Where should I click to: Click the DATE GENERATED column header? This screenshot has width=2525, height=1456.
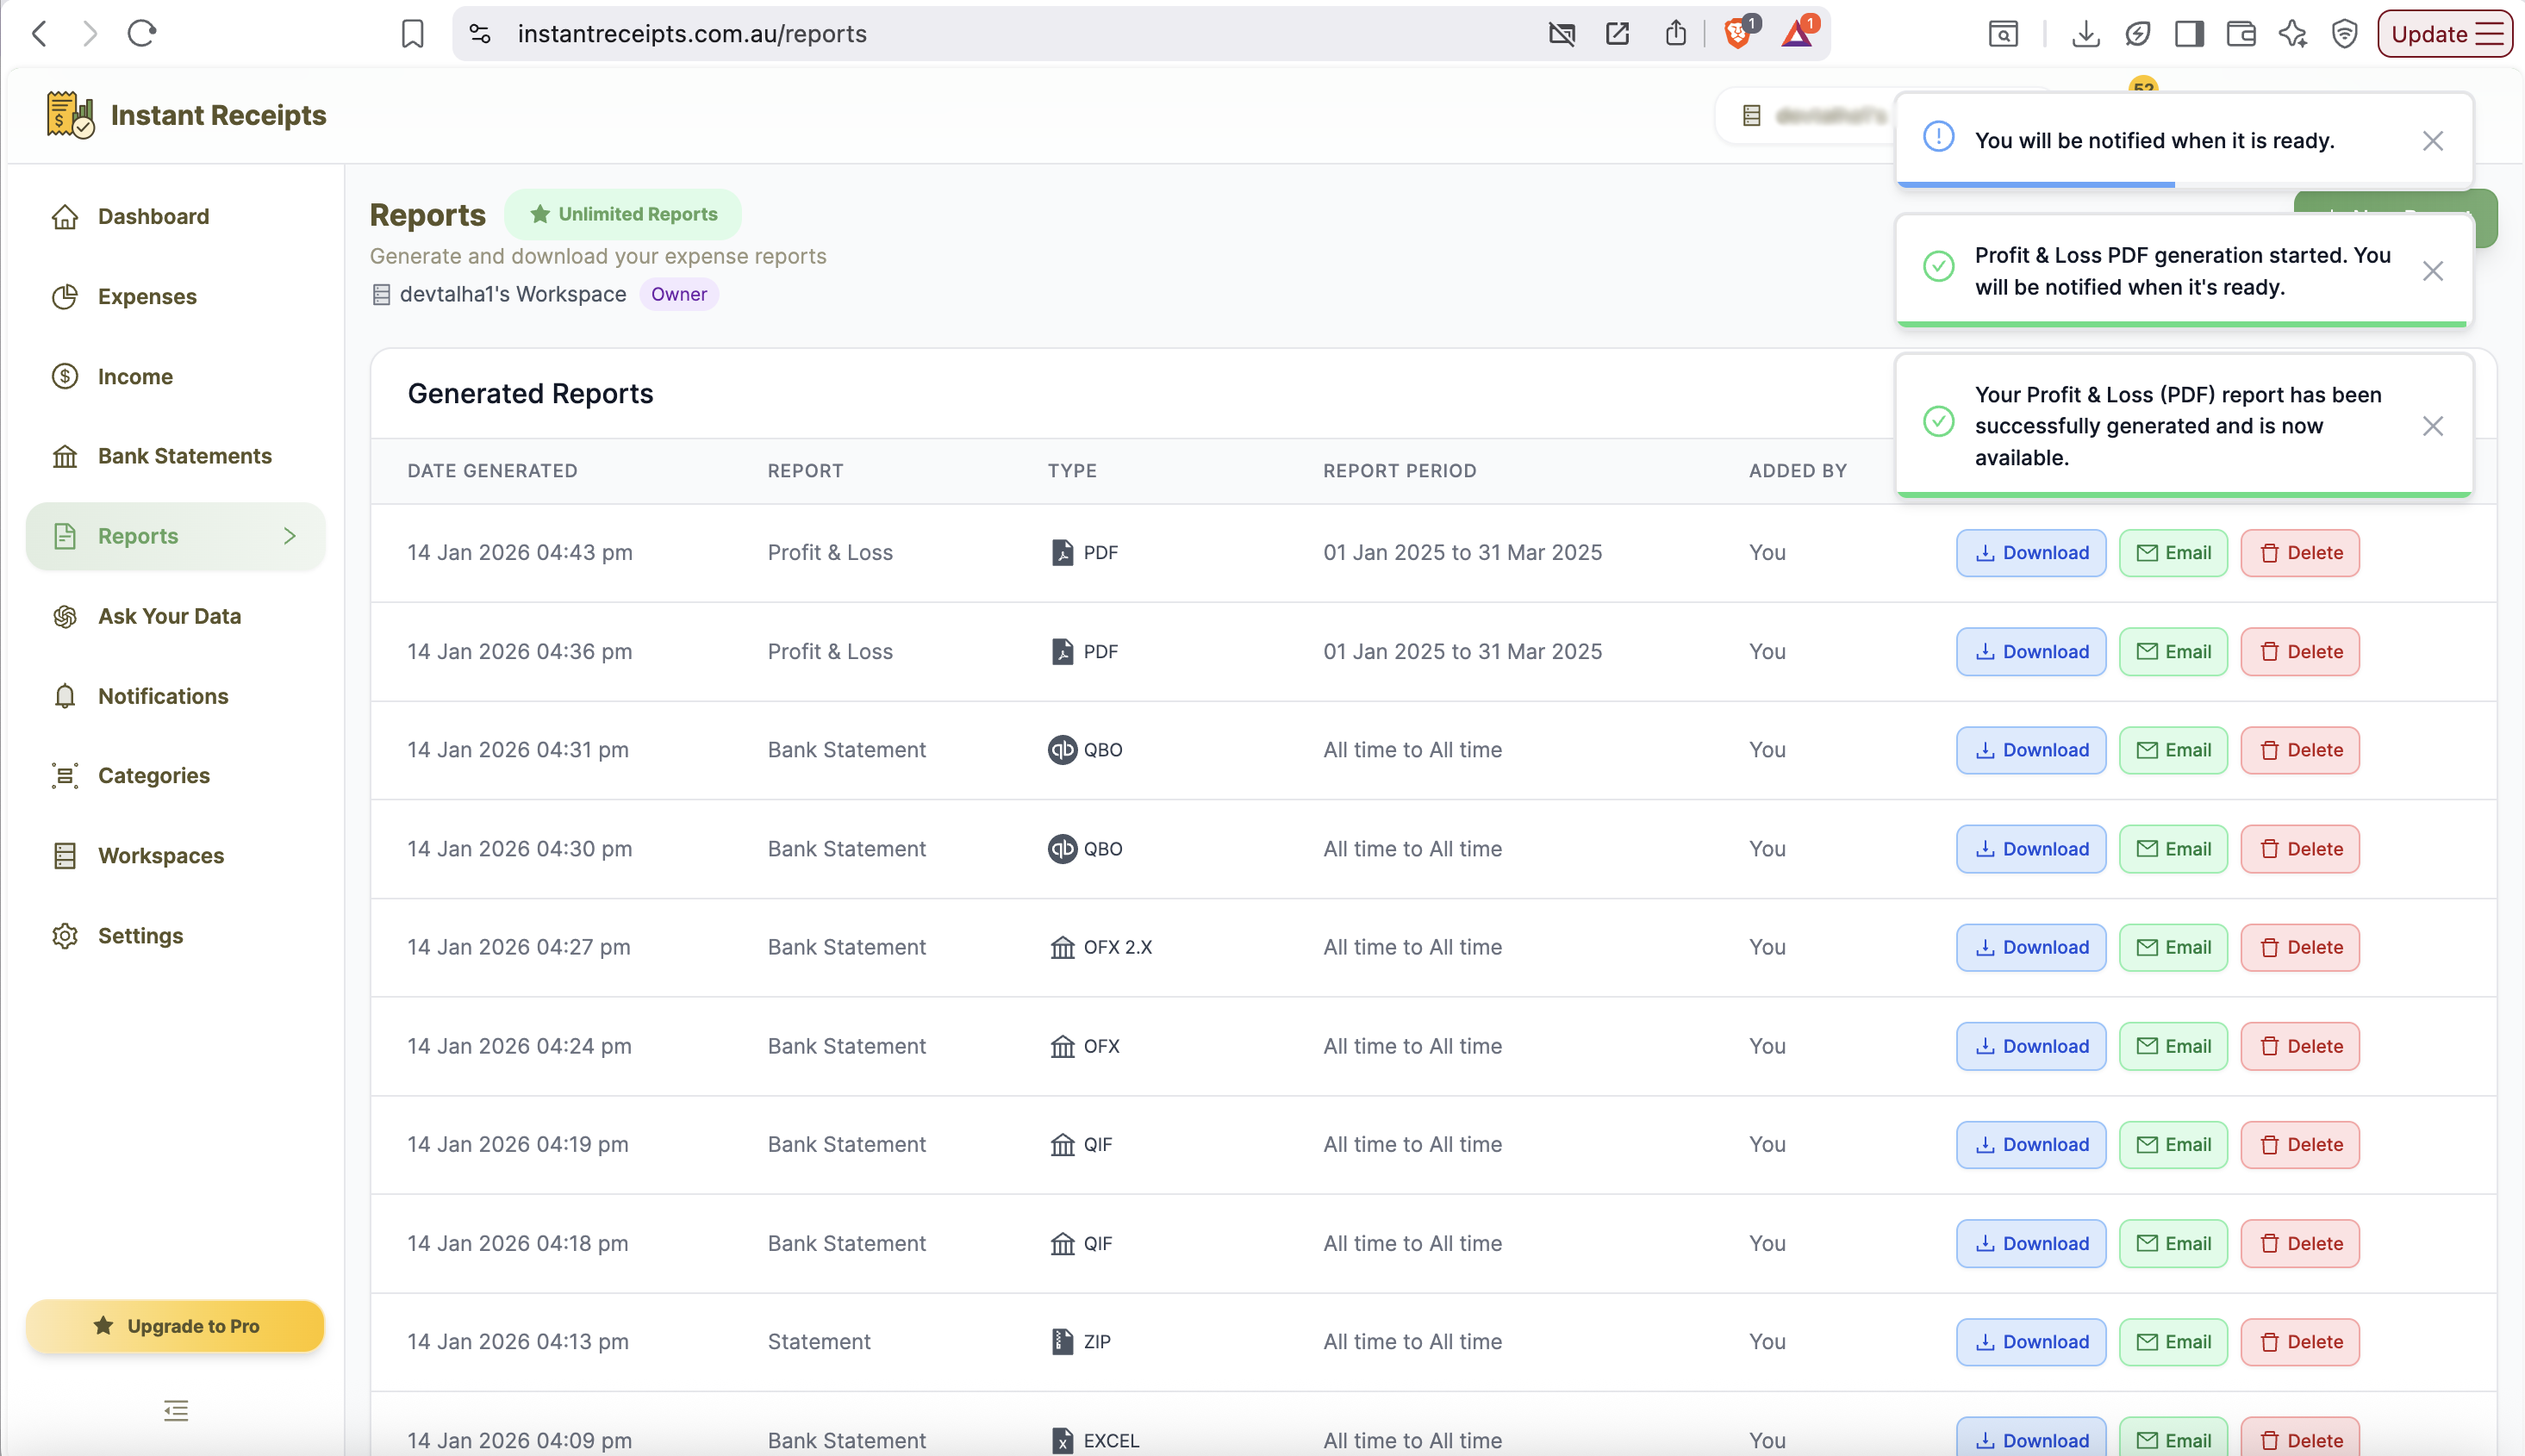492,471
